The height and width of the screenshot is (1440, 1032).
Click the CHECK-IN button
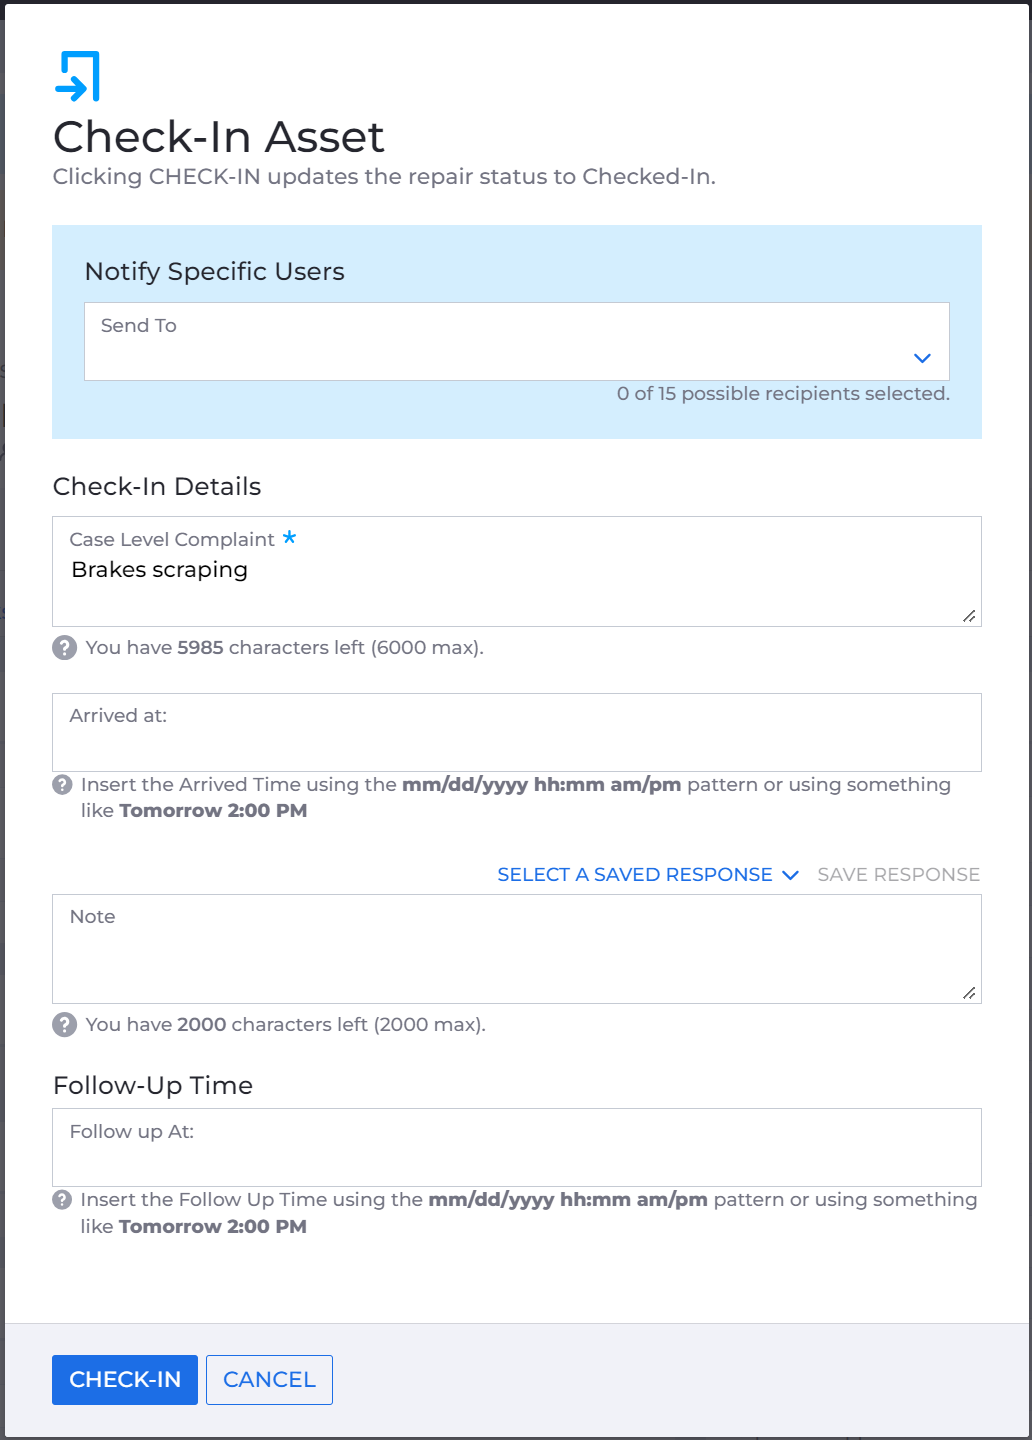[x=125, y=1380]
